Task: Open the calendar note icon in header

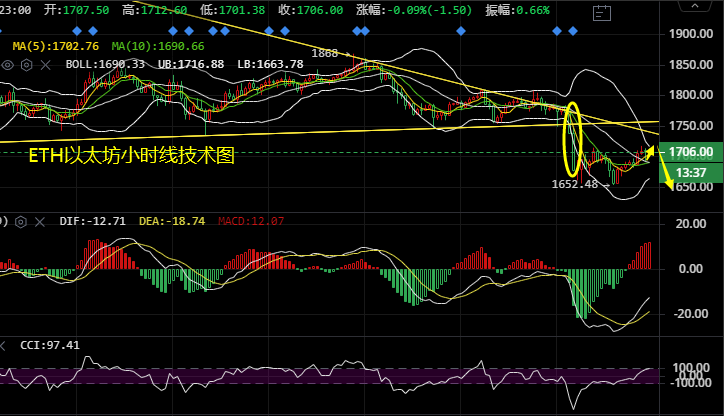Action: (x=602, y=13)
